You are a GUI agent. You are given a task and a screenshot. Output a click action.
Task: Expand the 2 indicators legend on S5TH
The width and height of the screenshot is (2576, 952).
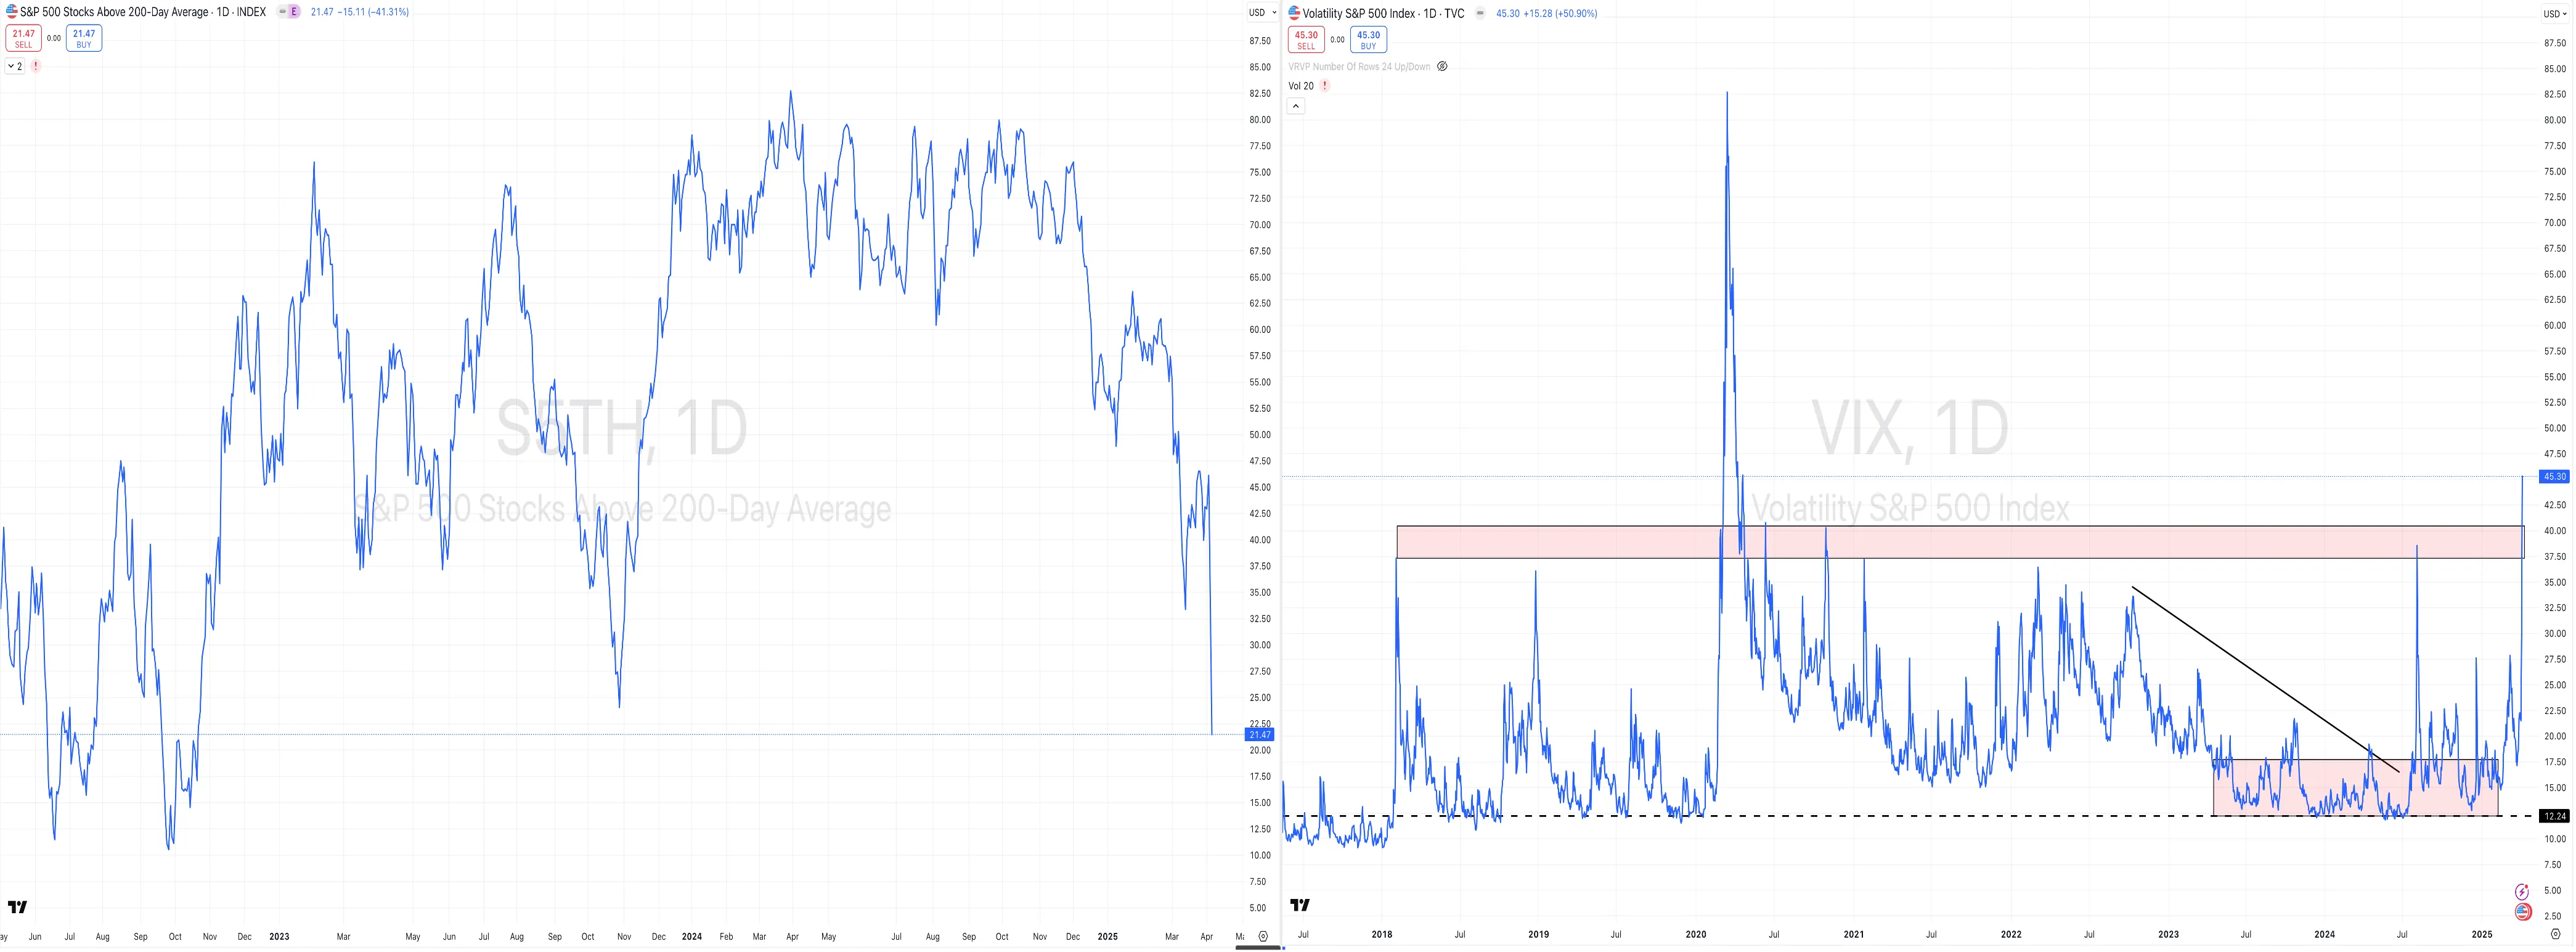(x=15, y=66)
